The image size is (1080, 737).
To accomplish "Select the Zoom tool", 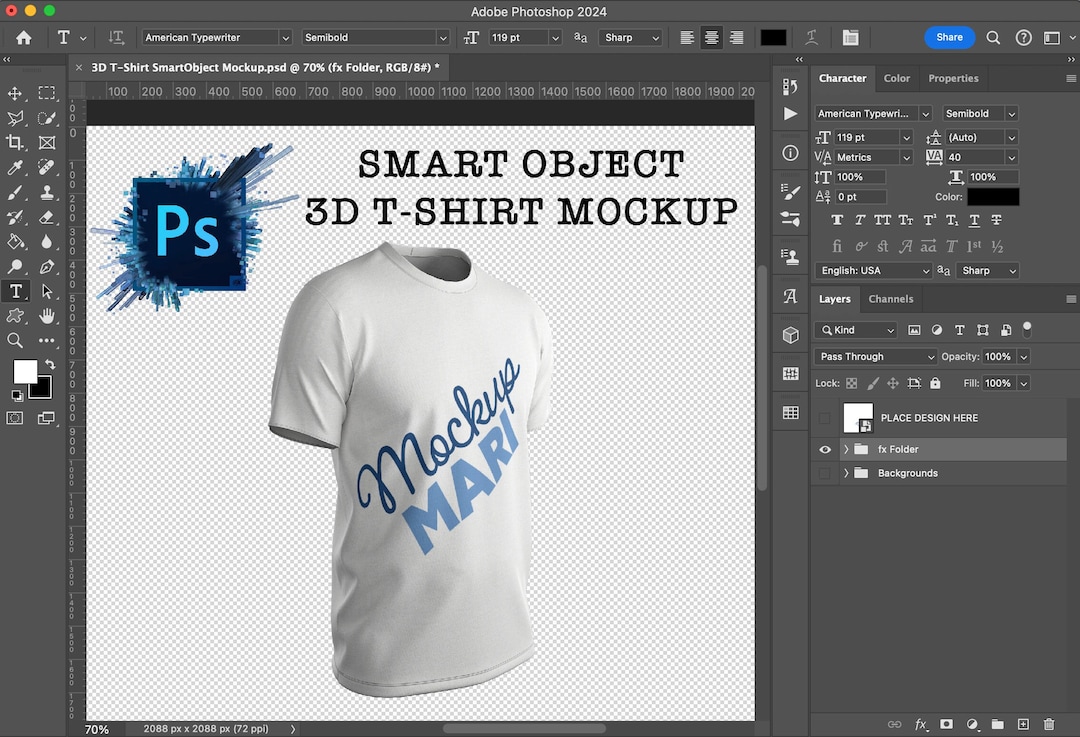I will (15, 341).
